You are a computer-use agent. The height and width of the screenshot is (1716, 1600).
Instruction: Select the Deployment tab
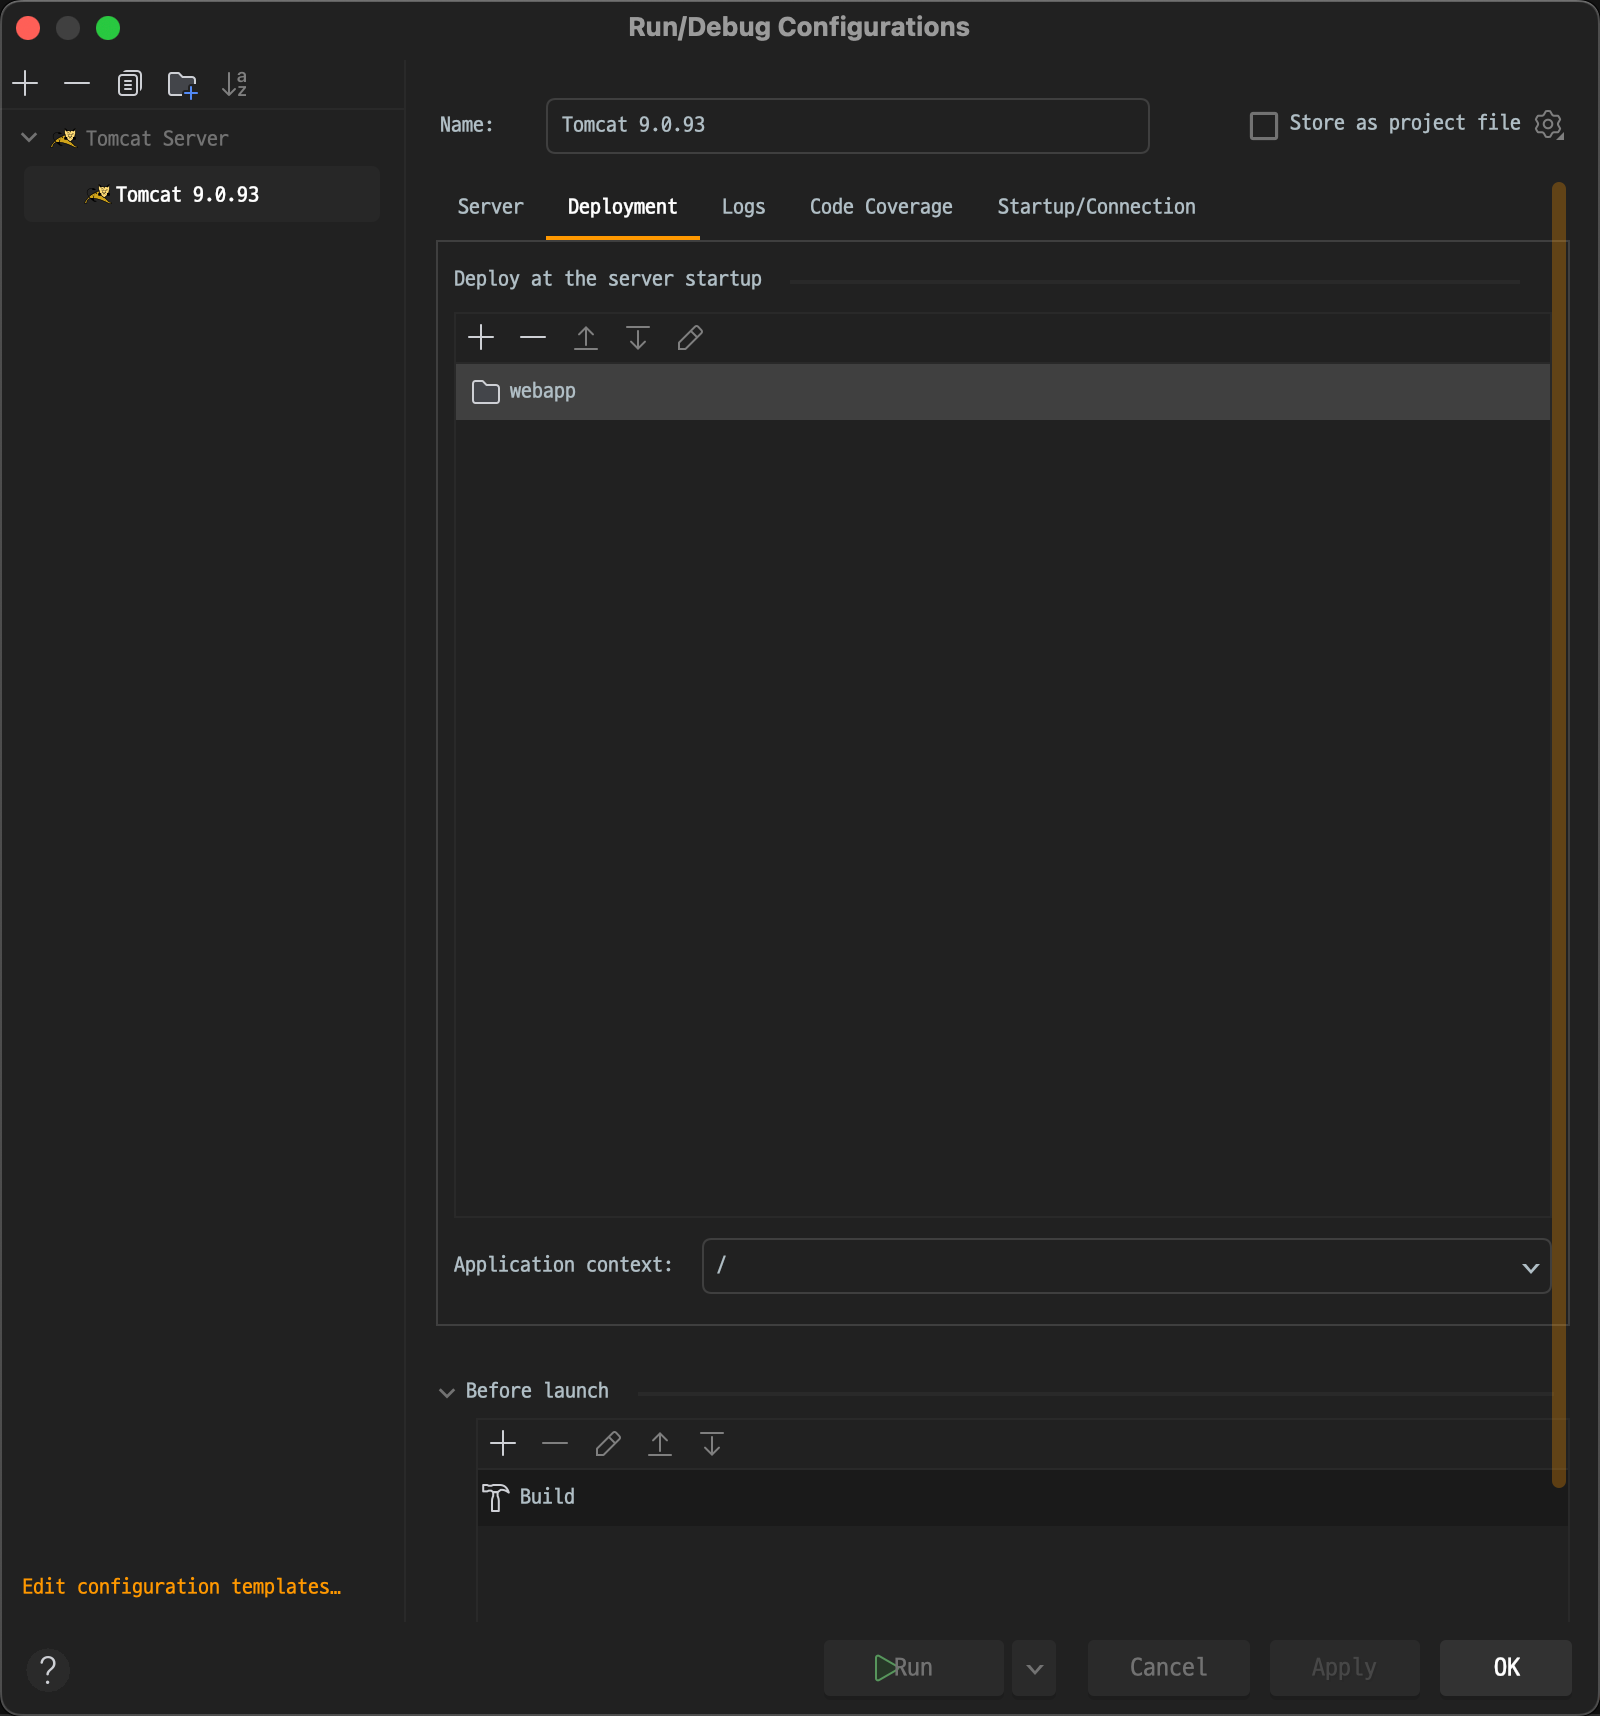tap(622, 207)
